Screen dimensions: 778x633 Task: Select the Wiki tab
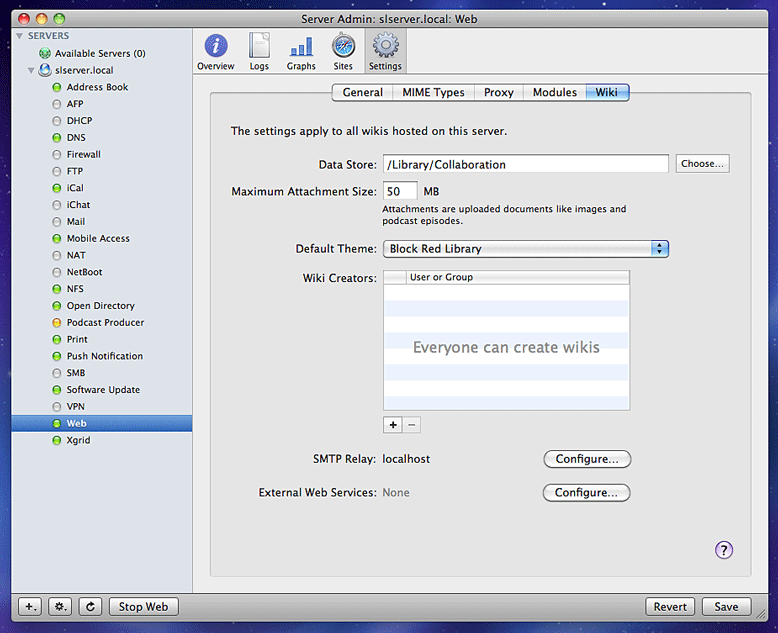coord(607,92)
